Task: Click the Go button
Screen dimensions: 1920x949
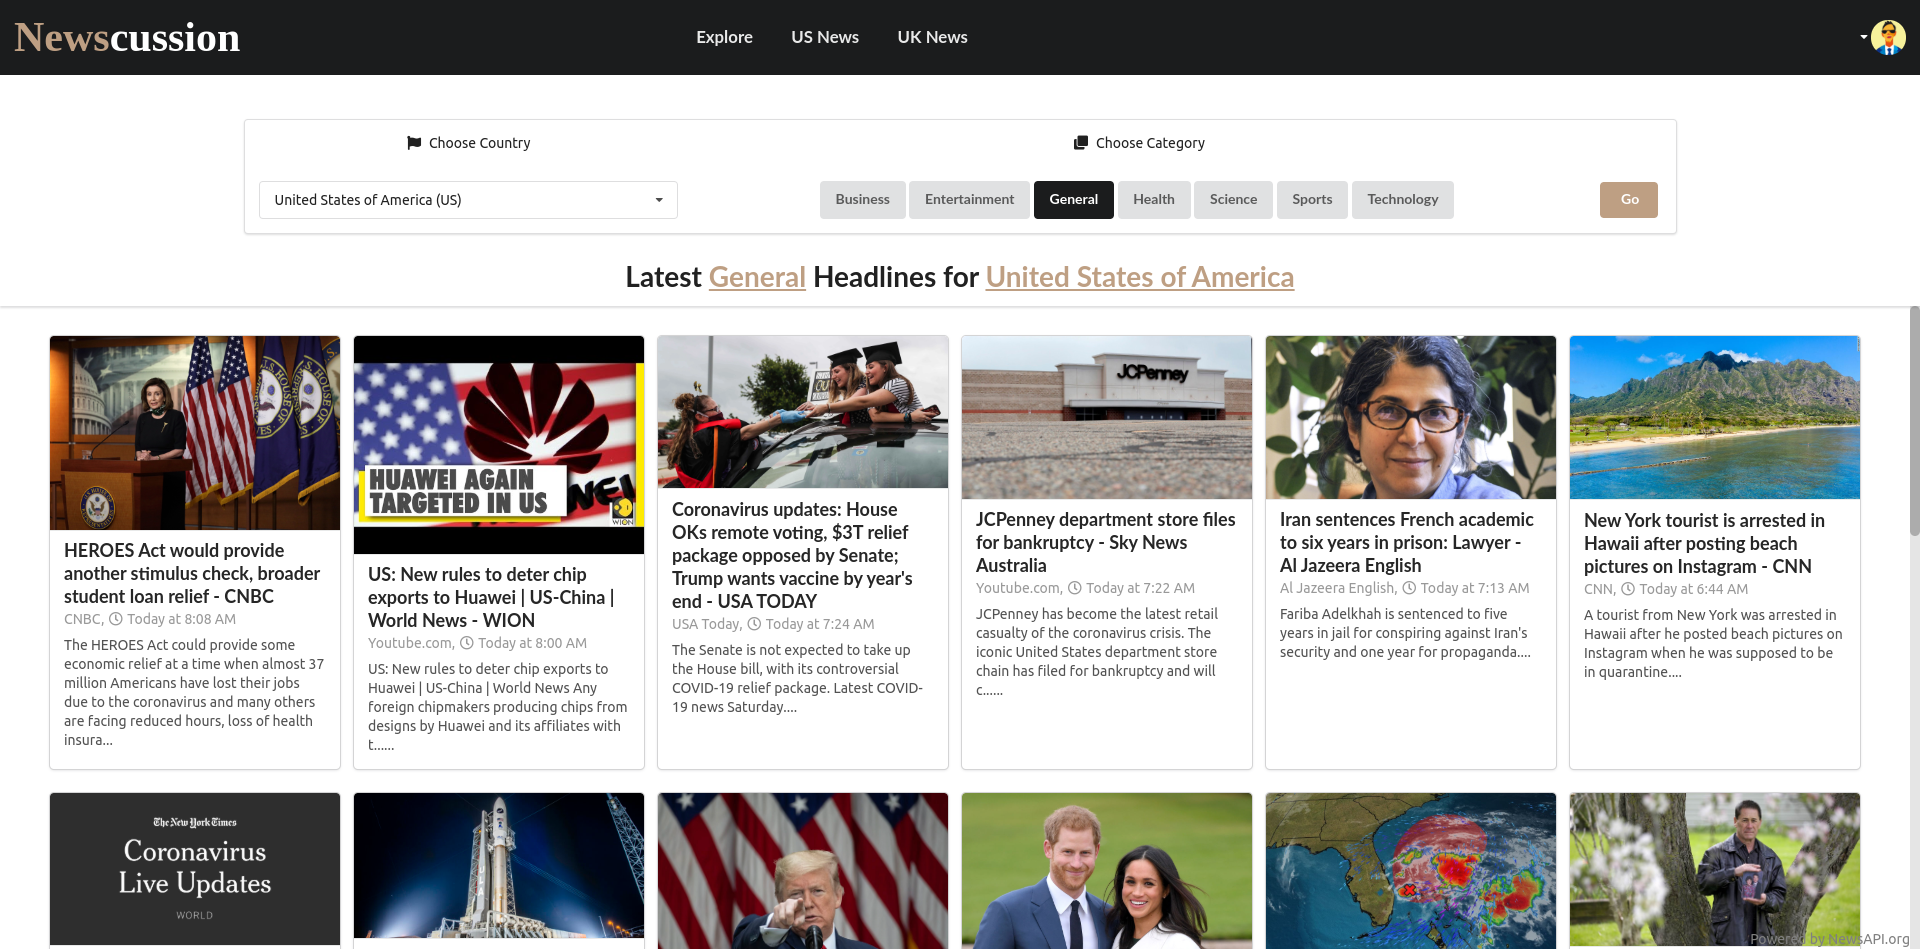Action: point(1629,200)
